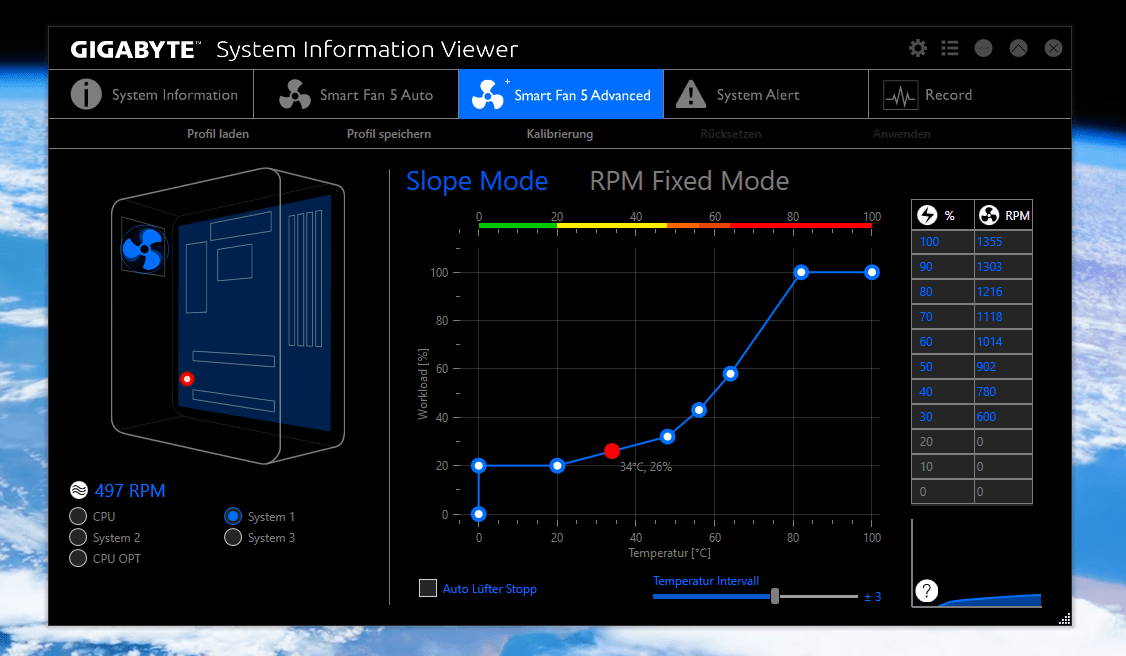Switch to System Information tab
The height and width of the screenshot is (656, 1126).
(152, 94)
